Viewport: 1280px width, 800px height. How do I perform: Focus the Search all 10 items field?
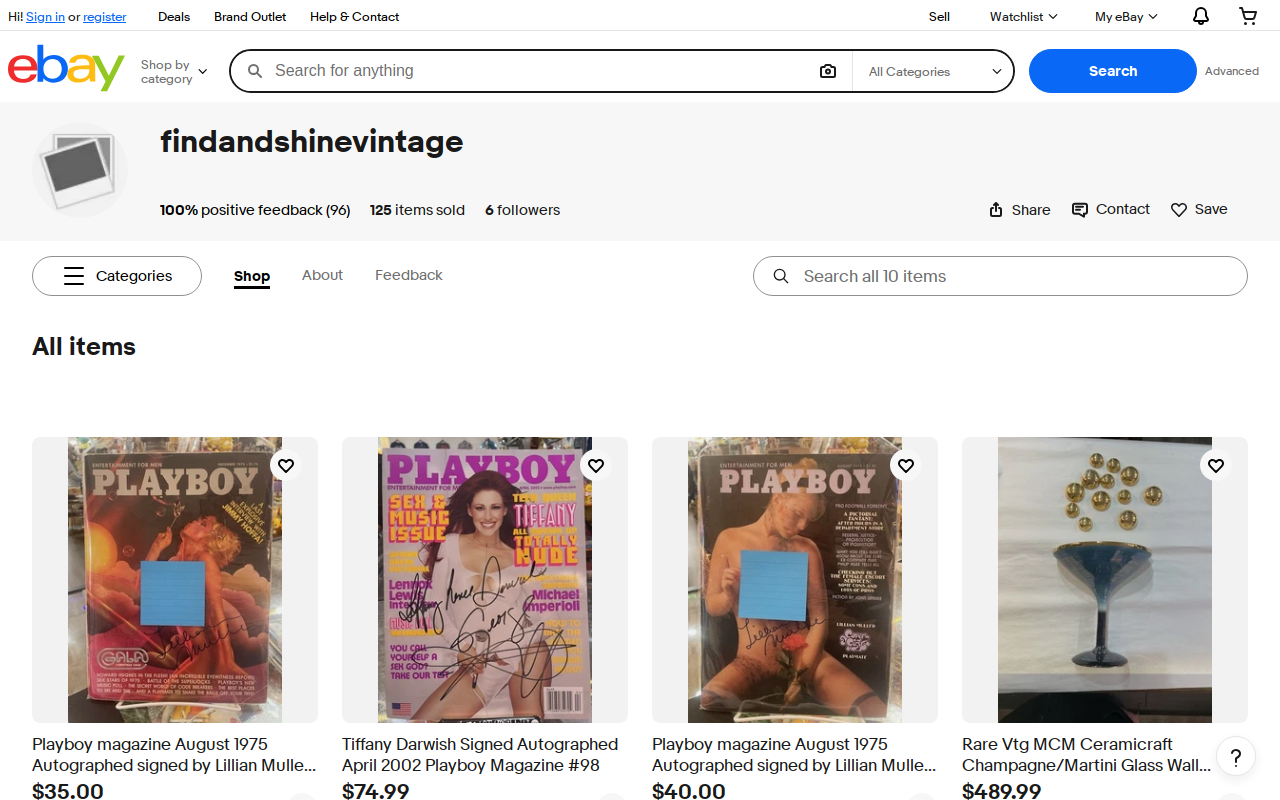click(1000, 276)
